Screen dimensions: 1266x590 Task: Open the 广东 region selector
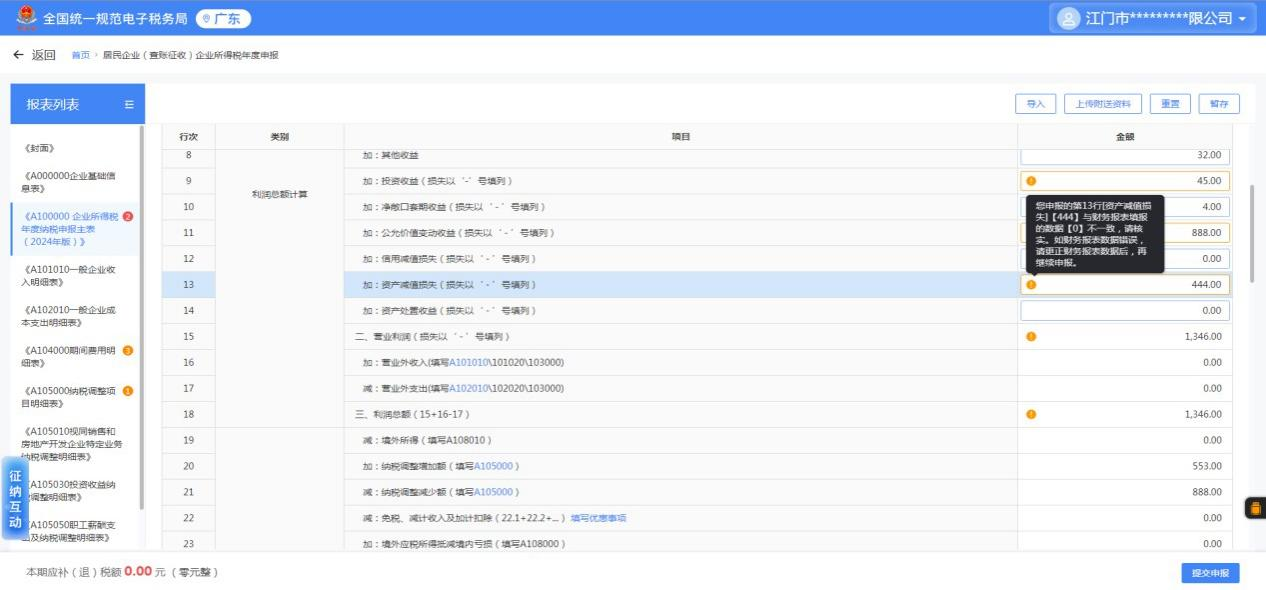223,19
